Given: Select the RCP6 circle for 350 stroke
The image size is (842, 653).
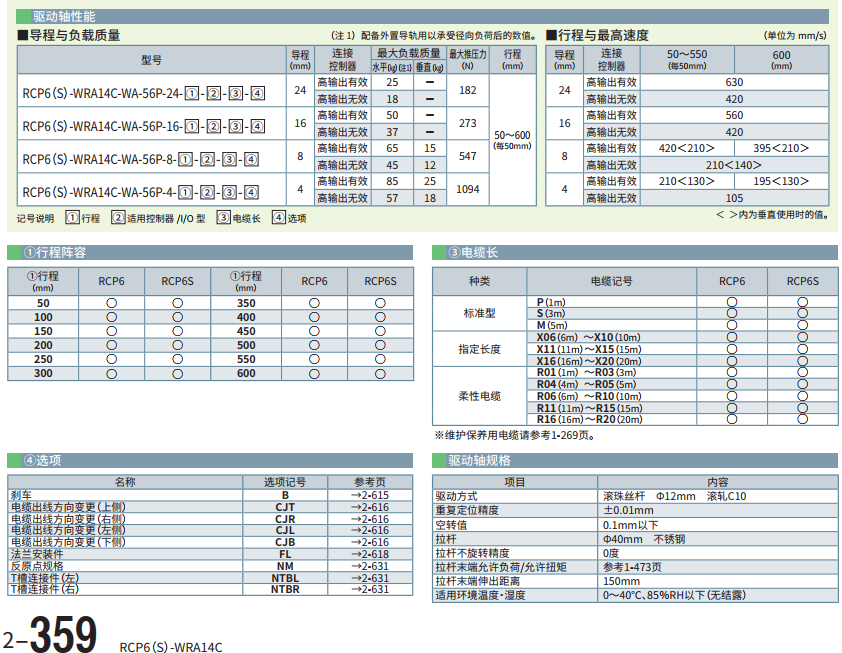Looking at the screenshot, I should [314, 302].
